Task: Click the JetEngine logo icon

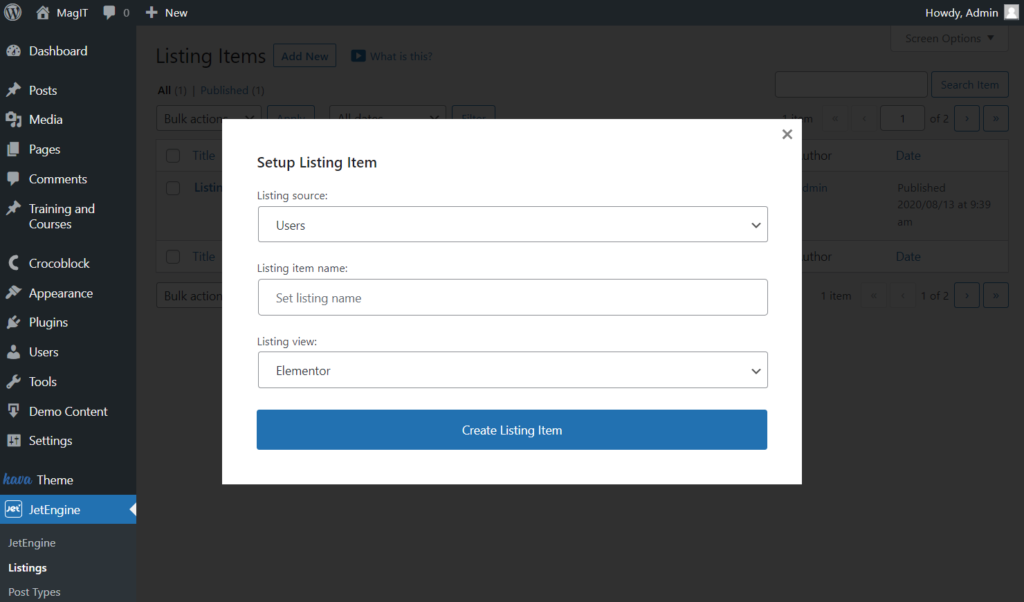Action: pyautogui.click(x=13, y=509)
